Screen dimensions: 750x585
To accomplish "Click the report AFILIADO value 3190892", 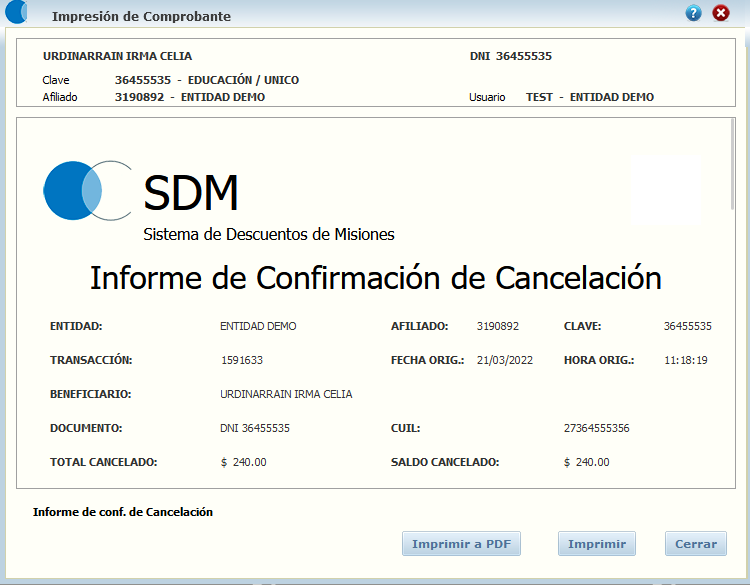I will pyautogui.click(x=497, y=326).
